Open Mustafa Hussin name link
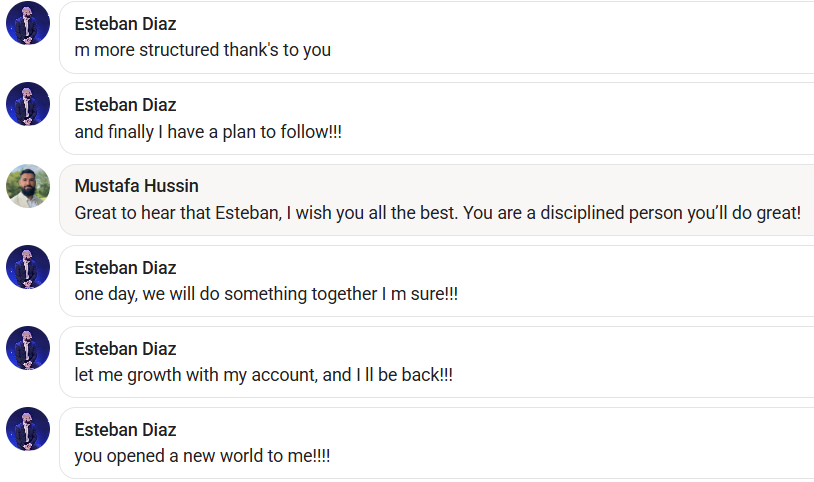Image resolution: width=814 pixels, height=482 pixels. click(x=137, y=185)
